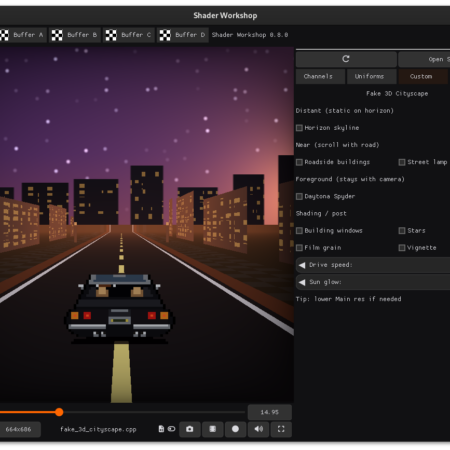
Task: Select the Custom tab
Action: (x=423, y=76)
